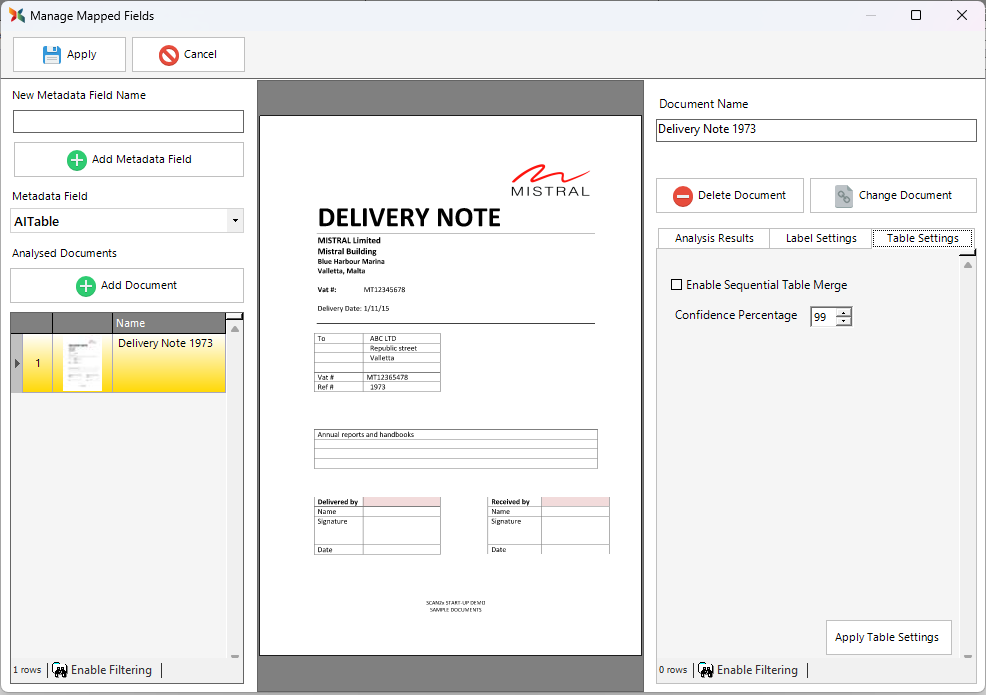Click the New Metadata Field Name input
The image size is (986, 695).
pos(128,122)
